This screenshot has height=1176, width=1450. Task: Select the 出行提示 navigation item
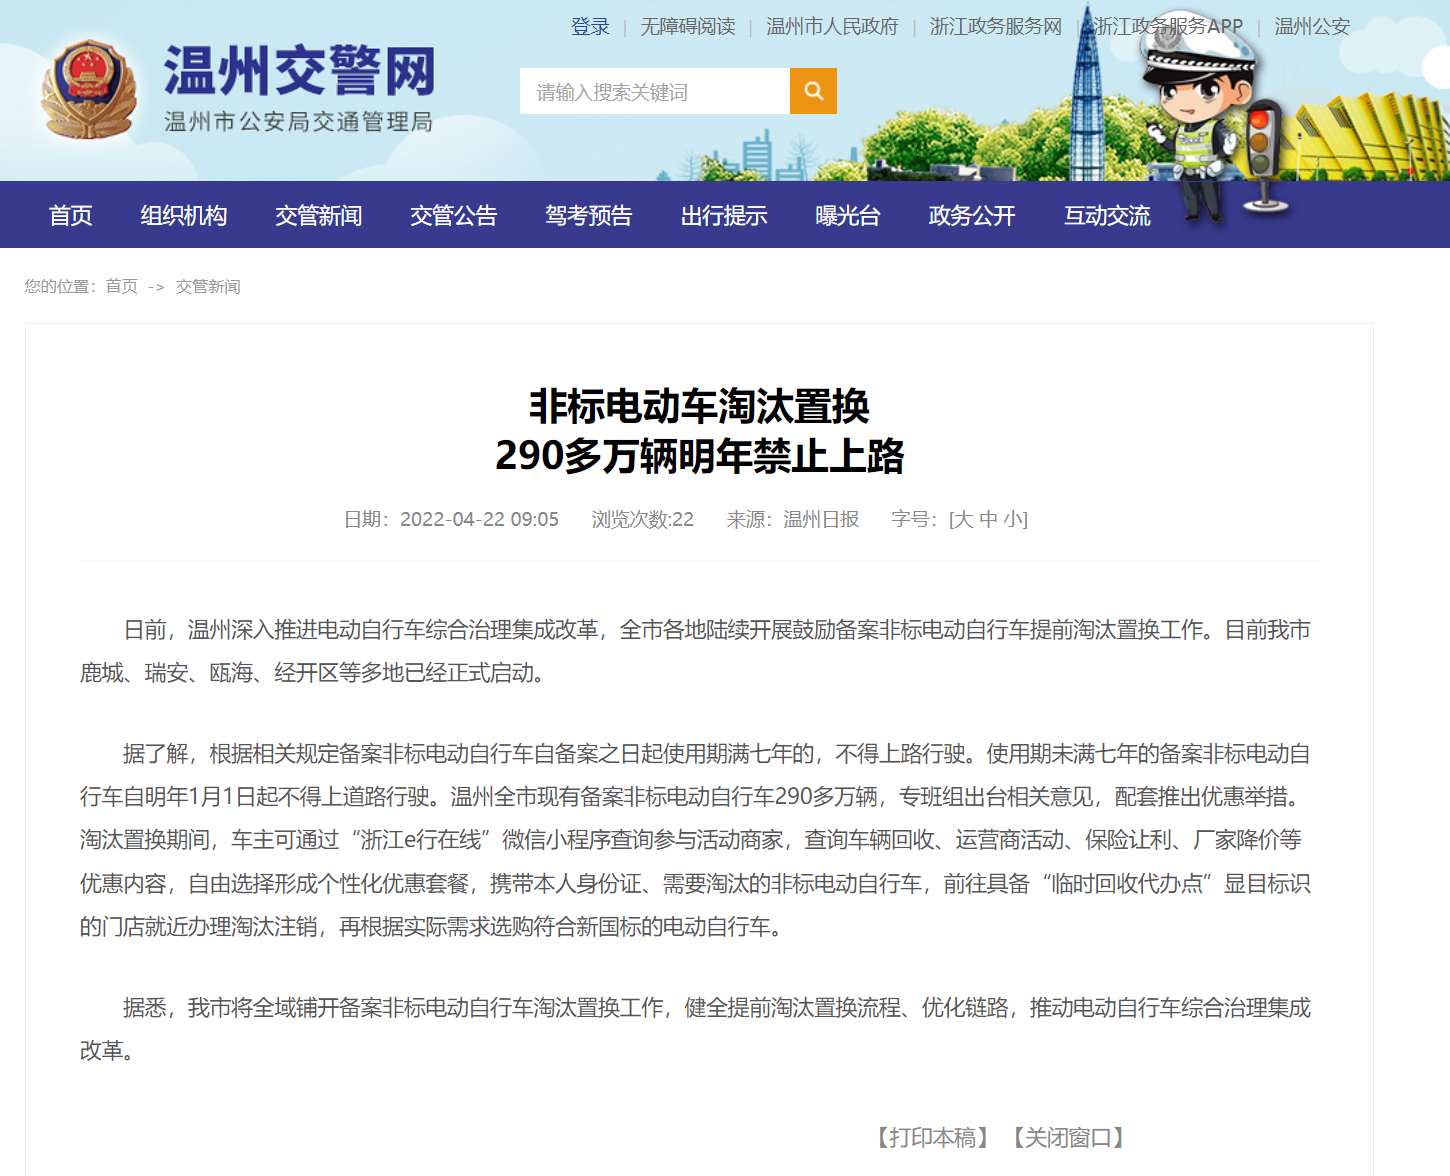pos(723,216)
